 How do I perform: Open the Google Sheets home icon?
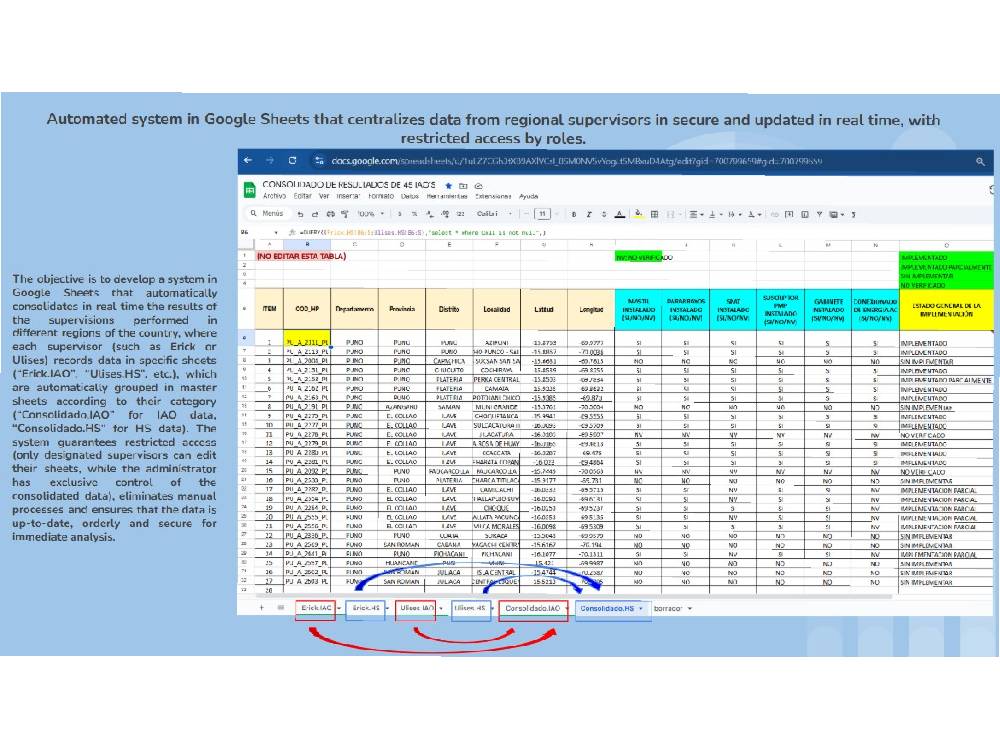pos(249,190)
